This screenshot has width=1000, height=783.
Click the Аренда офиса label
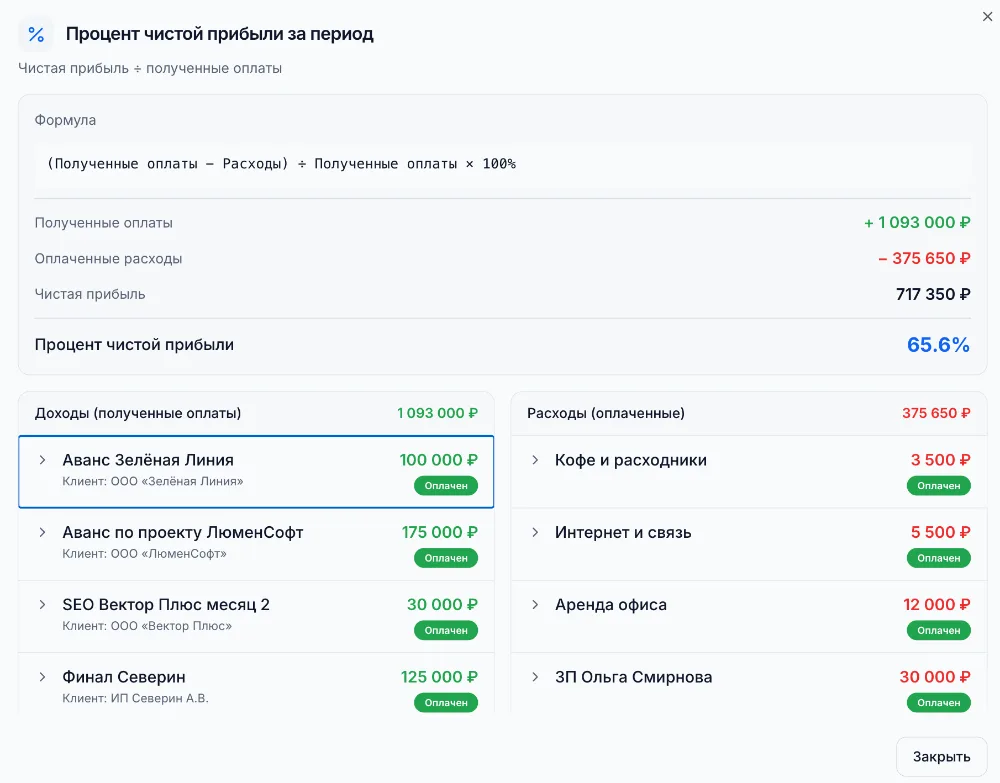click(x=611, y=604)
